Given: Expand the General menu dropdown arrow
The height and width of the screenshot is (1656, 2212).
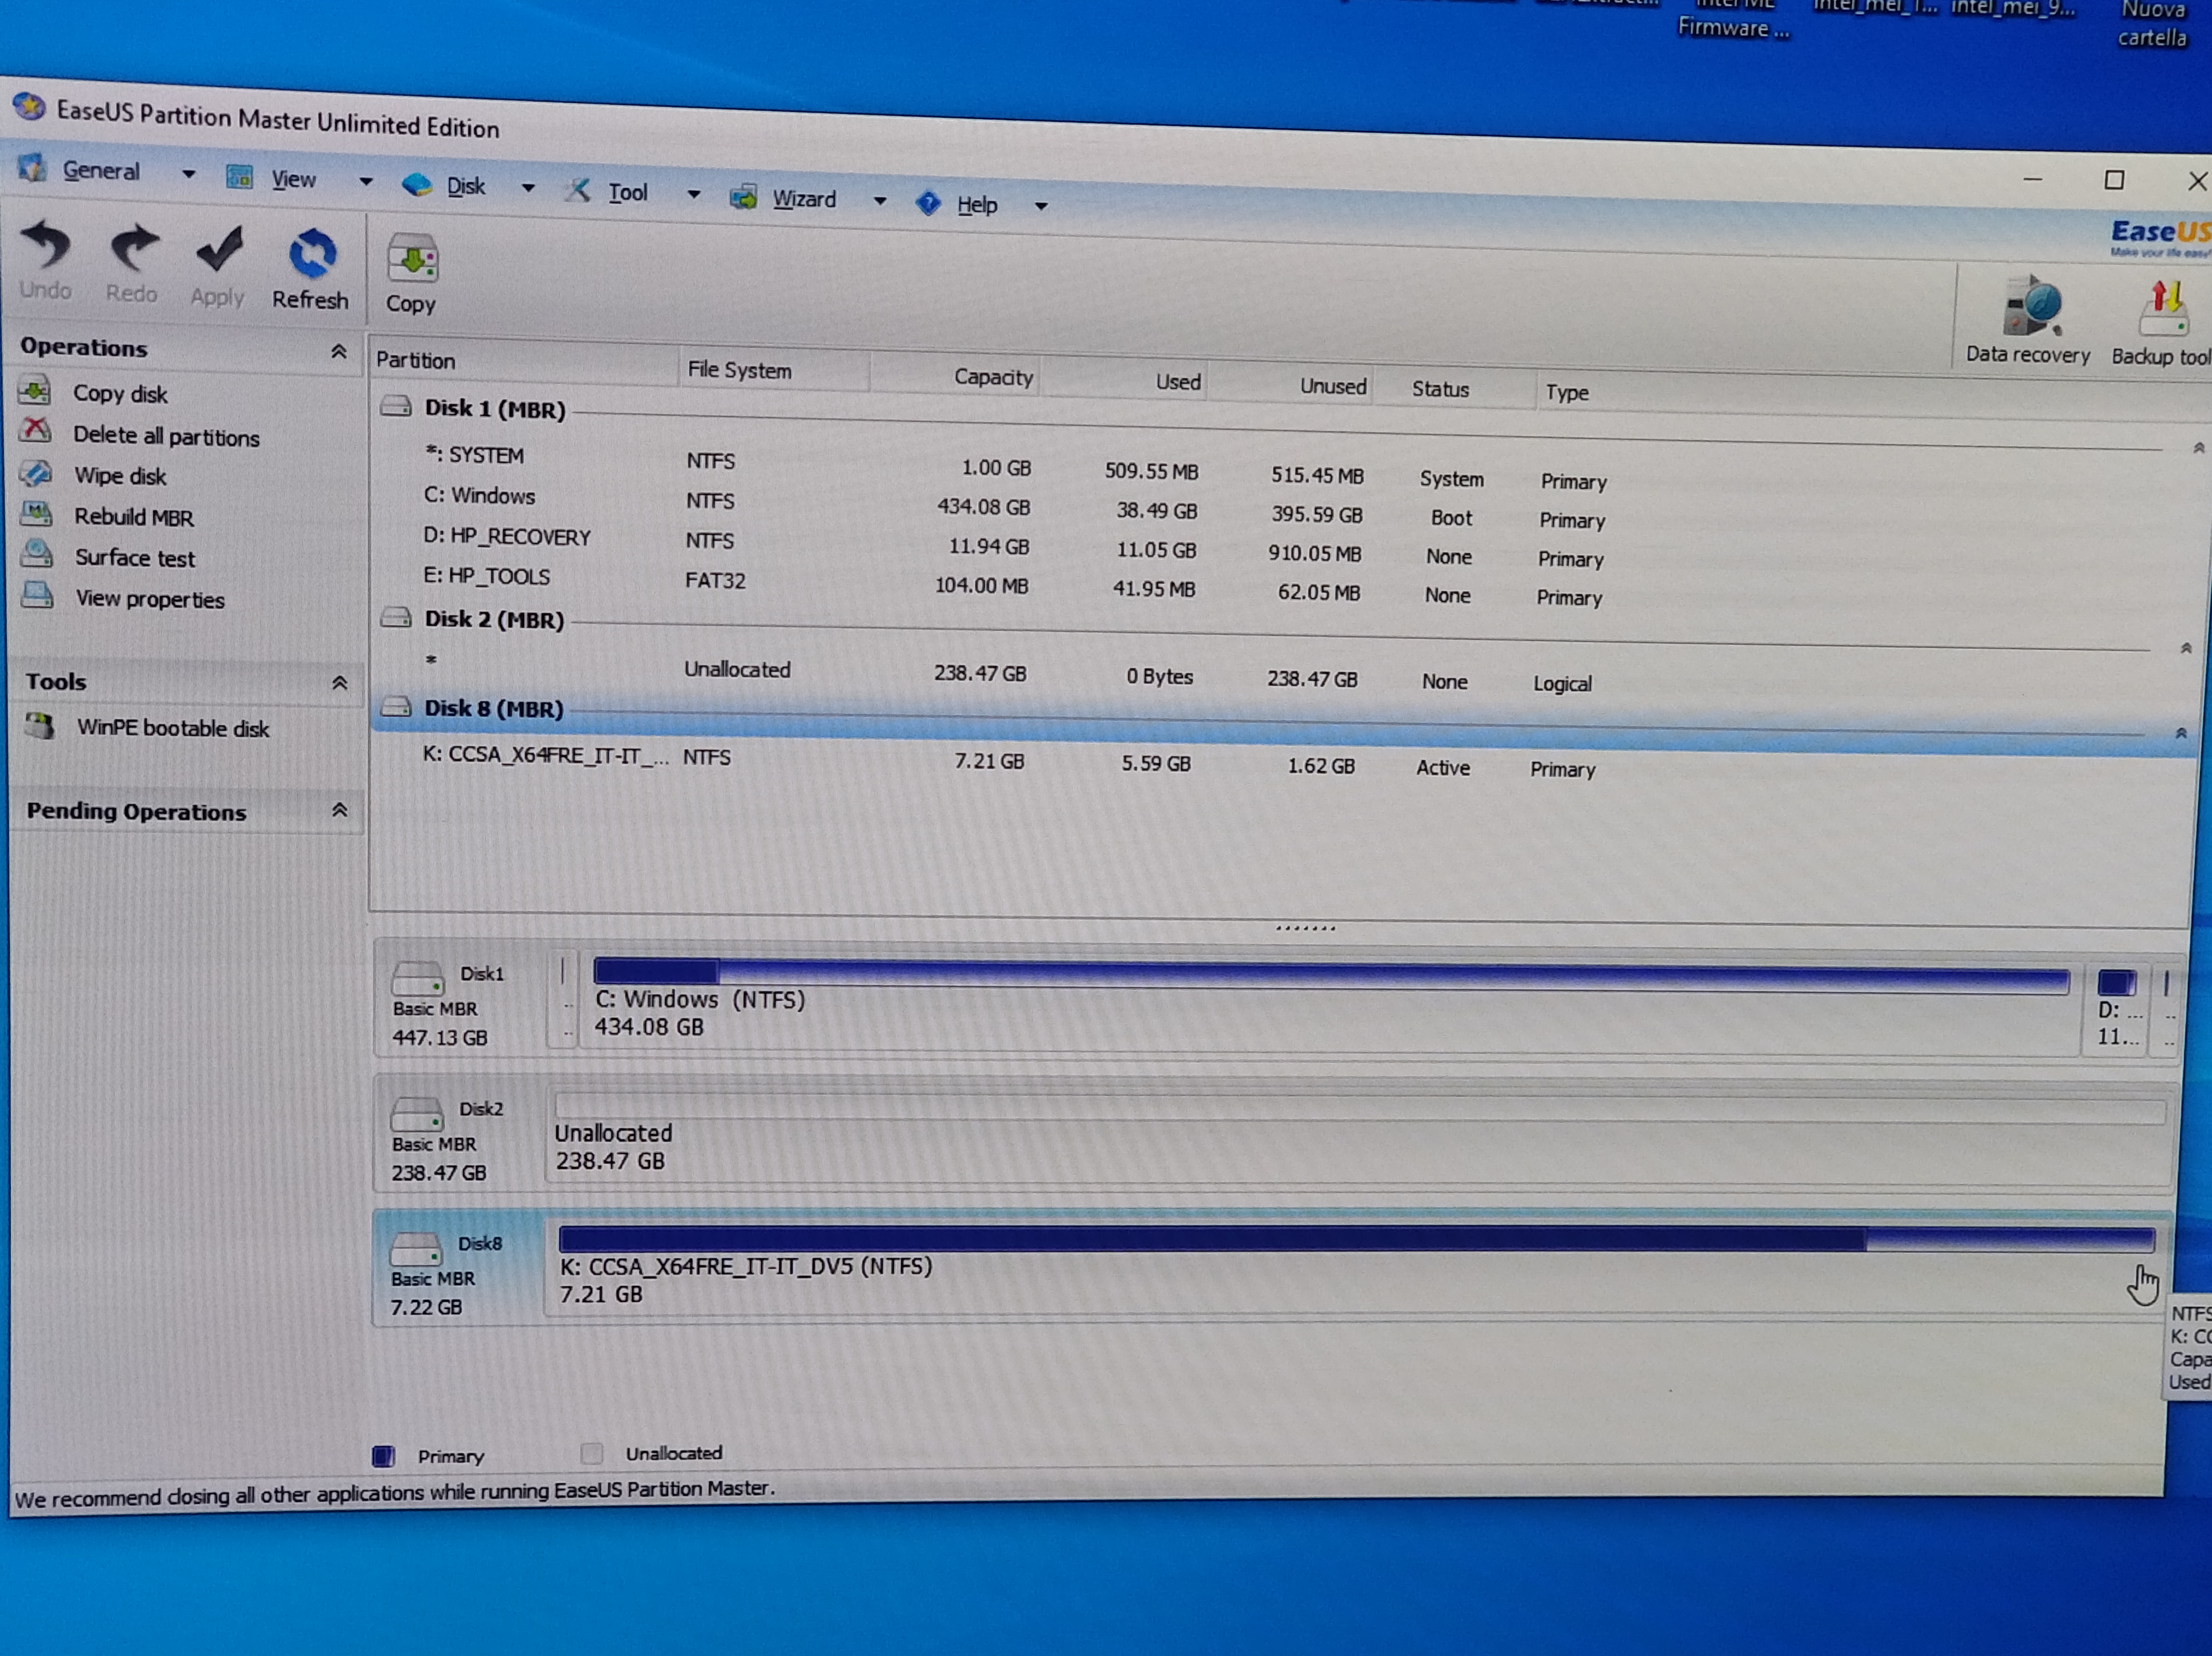Looking at the screenshot, I should pos(188,174).
